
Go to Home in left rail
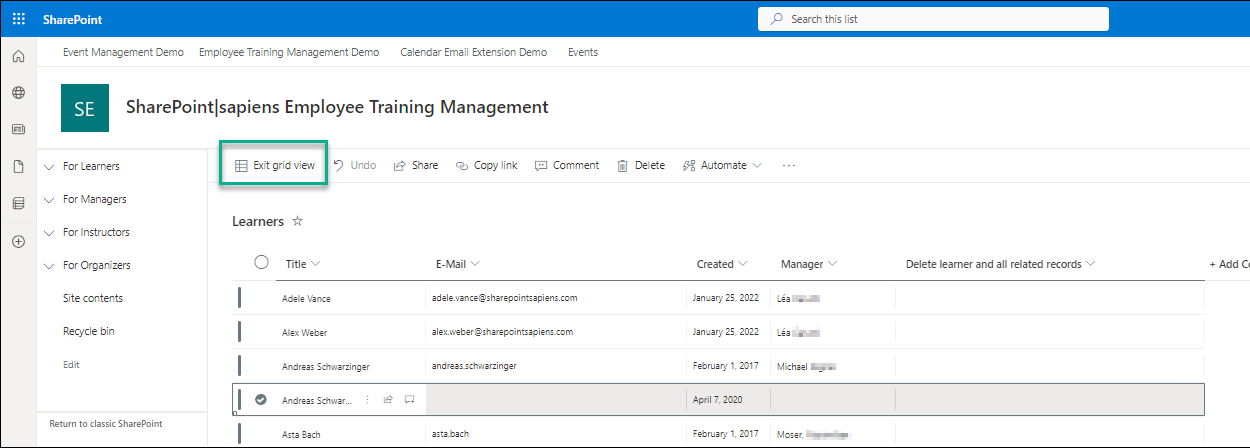18,56
